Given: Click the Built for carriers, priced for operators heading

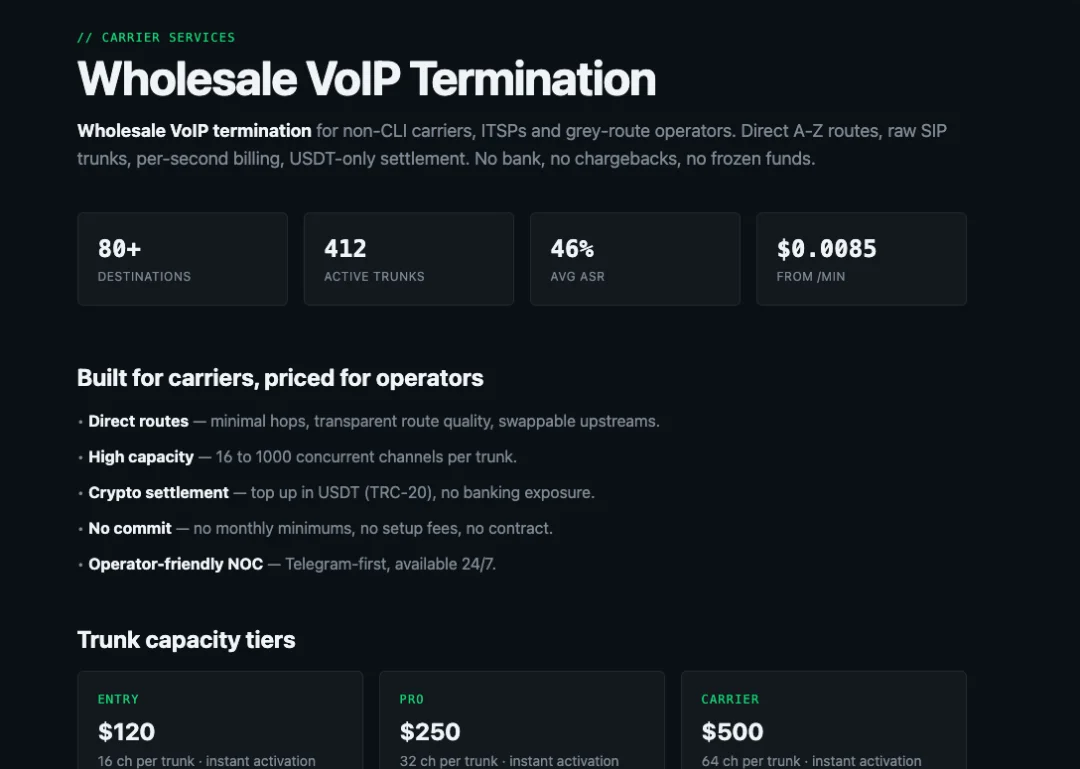Looking at the screenshot, I should [280, 378].
